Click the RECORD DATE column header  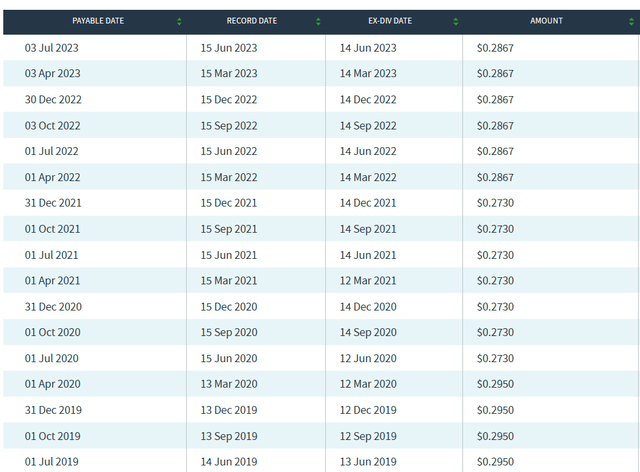coord(252,21)
